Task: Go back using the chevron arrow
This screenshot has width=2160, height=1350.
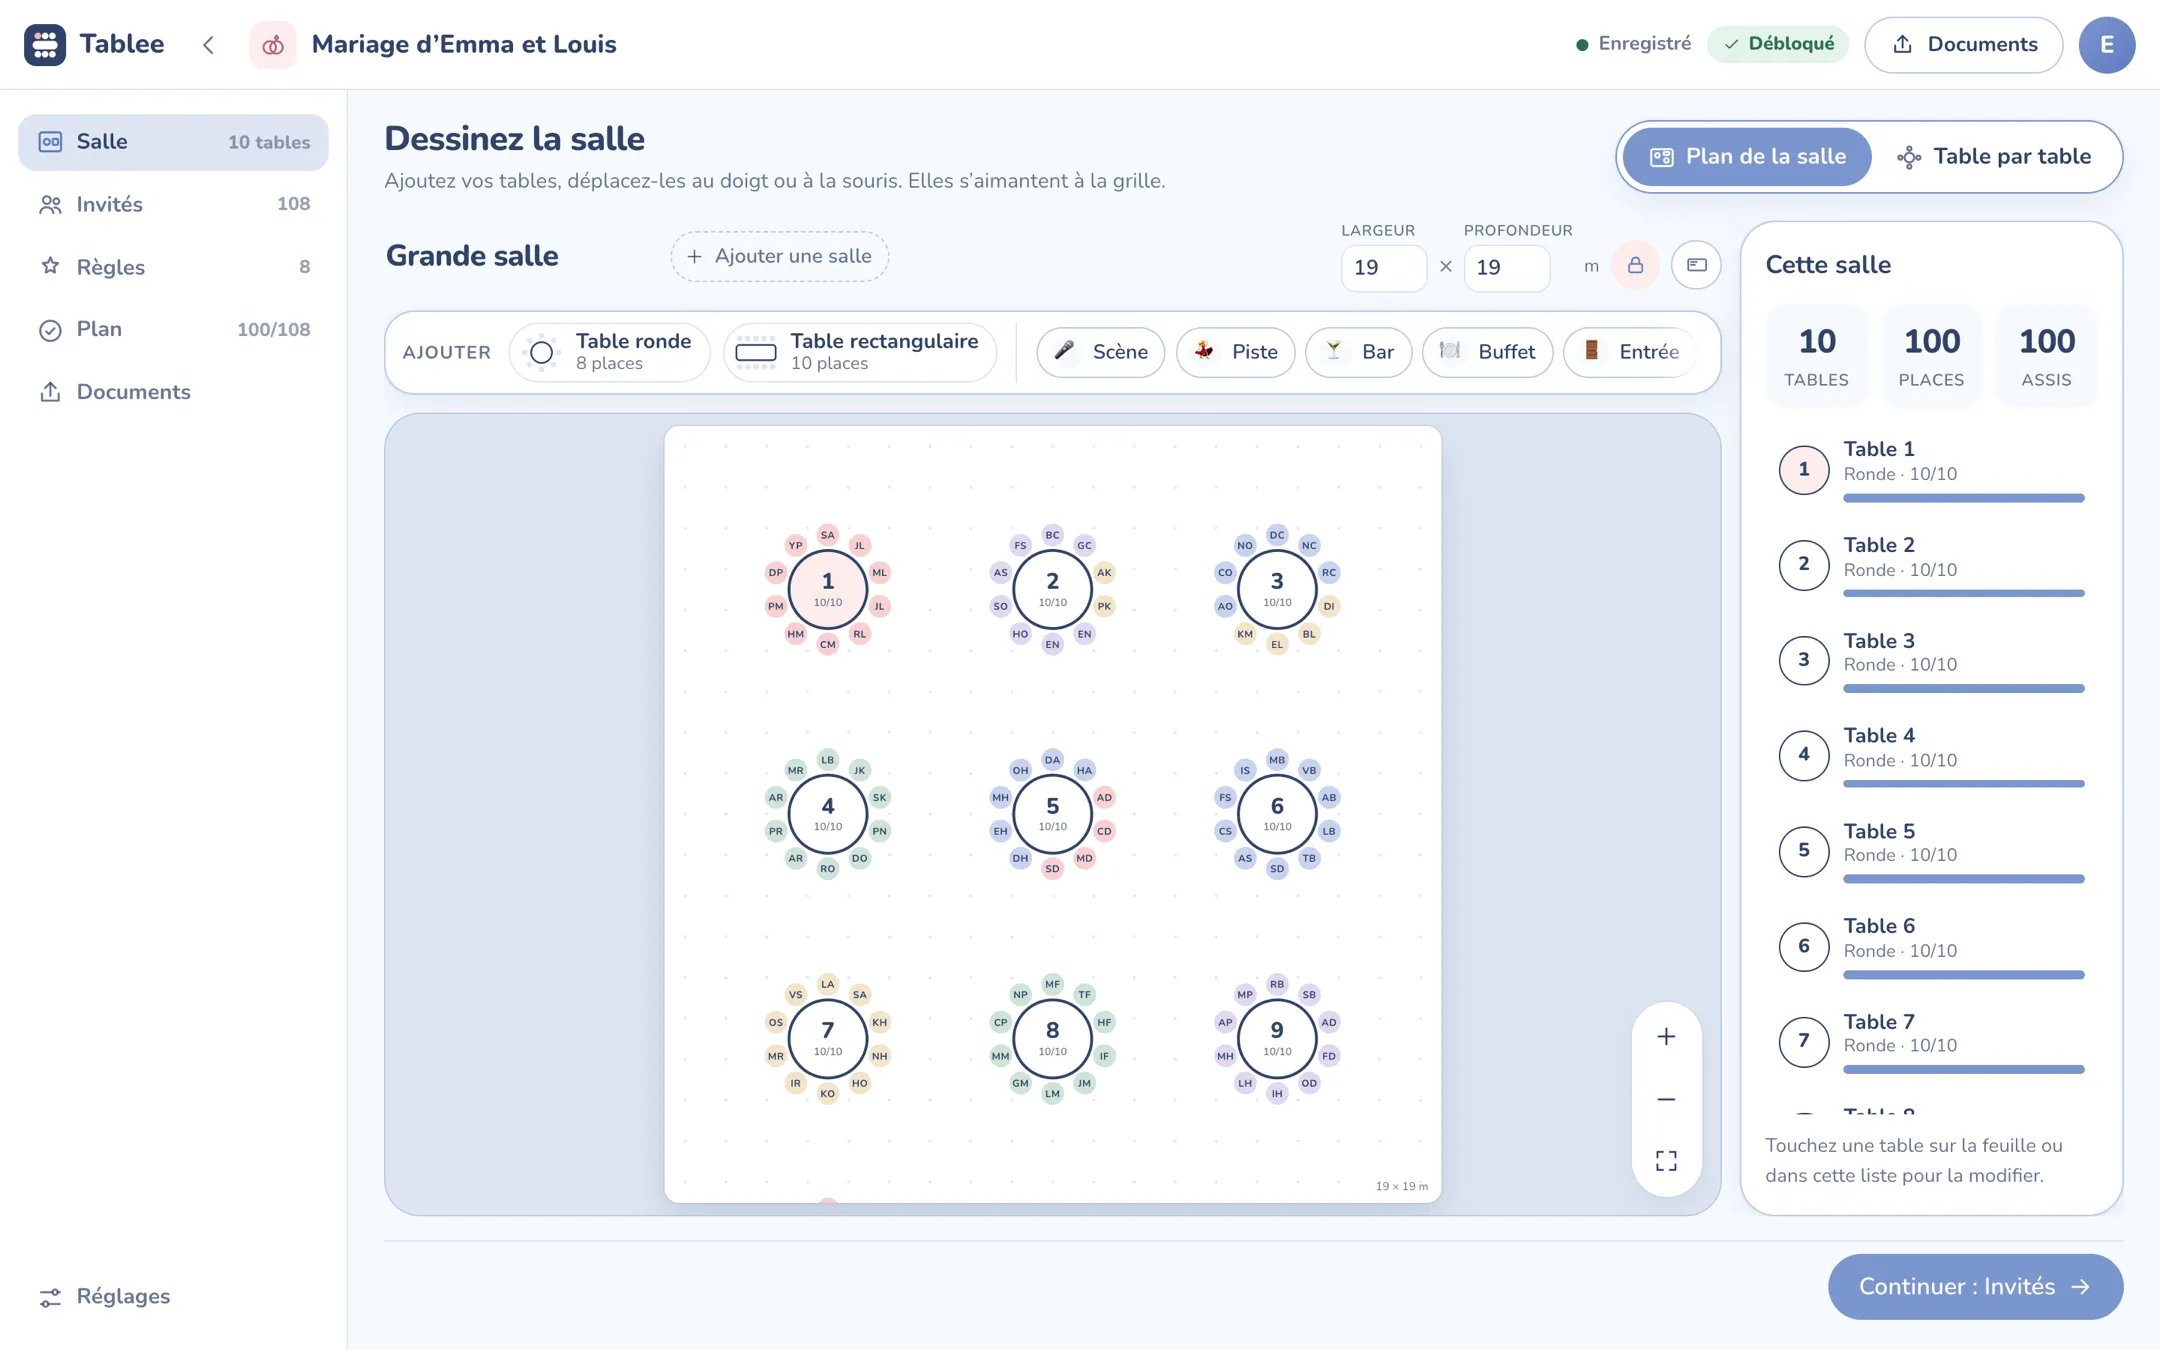Action: click(x=208, y=45)
